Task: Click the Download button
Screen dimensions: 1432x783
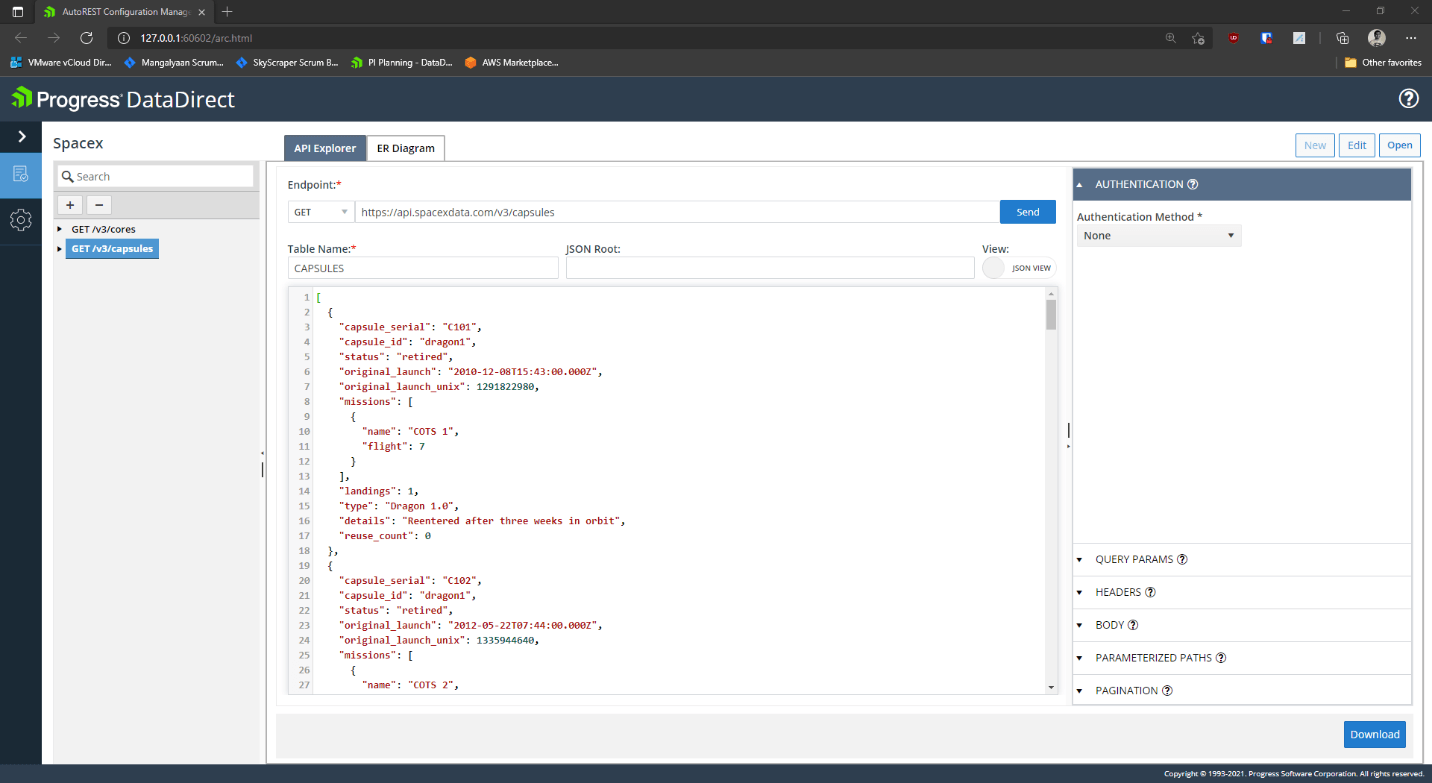Action: tap(1374, 734)
